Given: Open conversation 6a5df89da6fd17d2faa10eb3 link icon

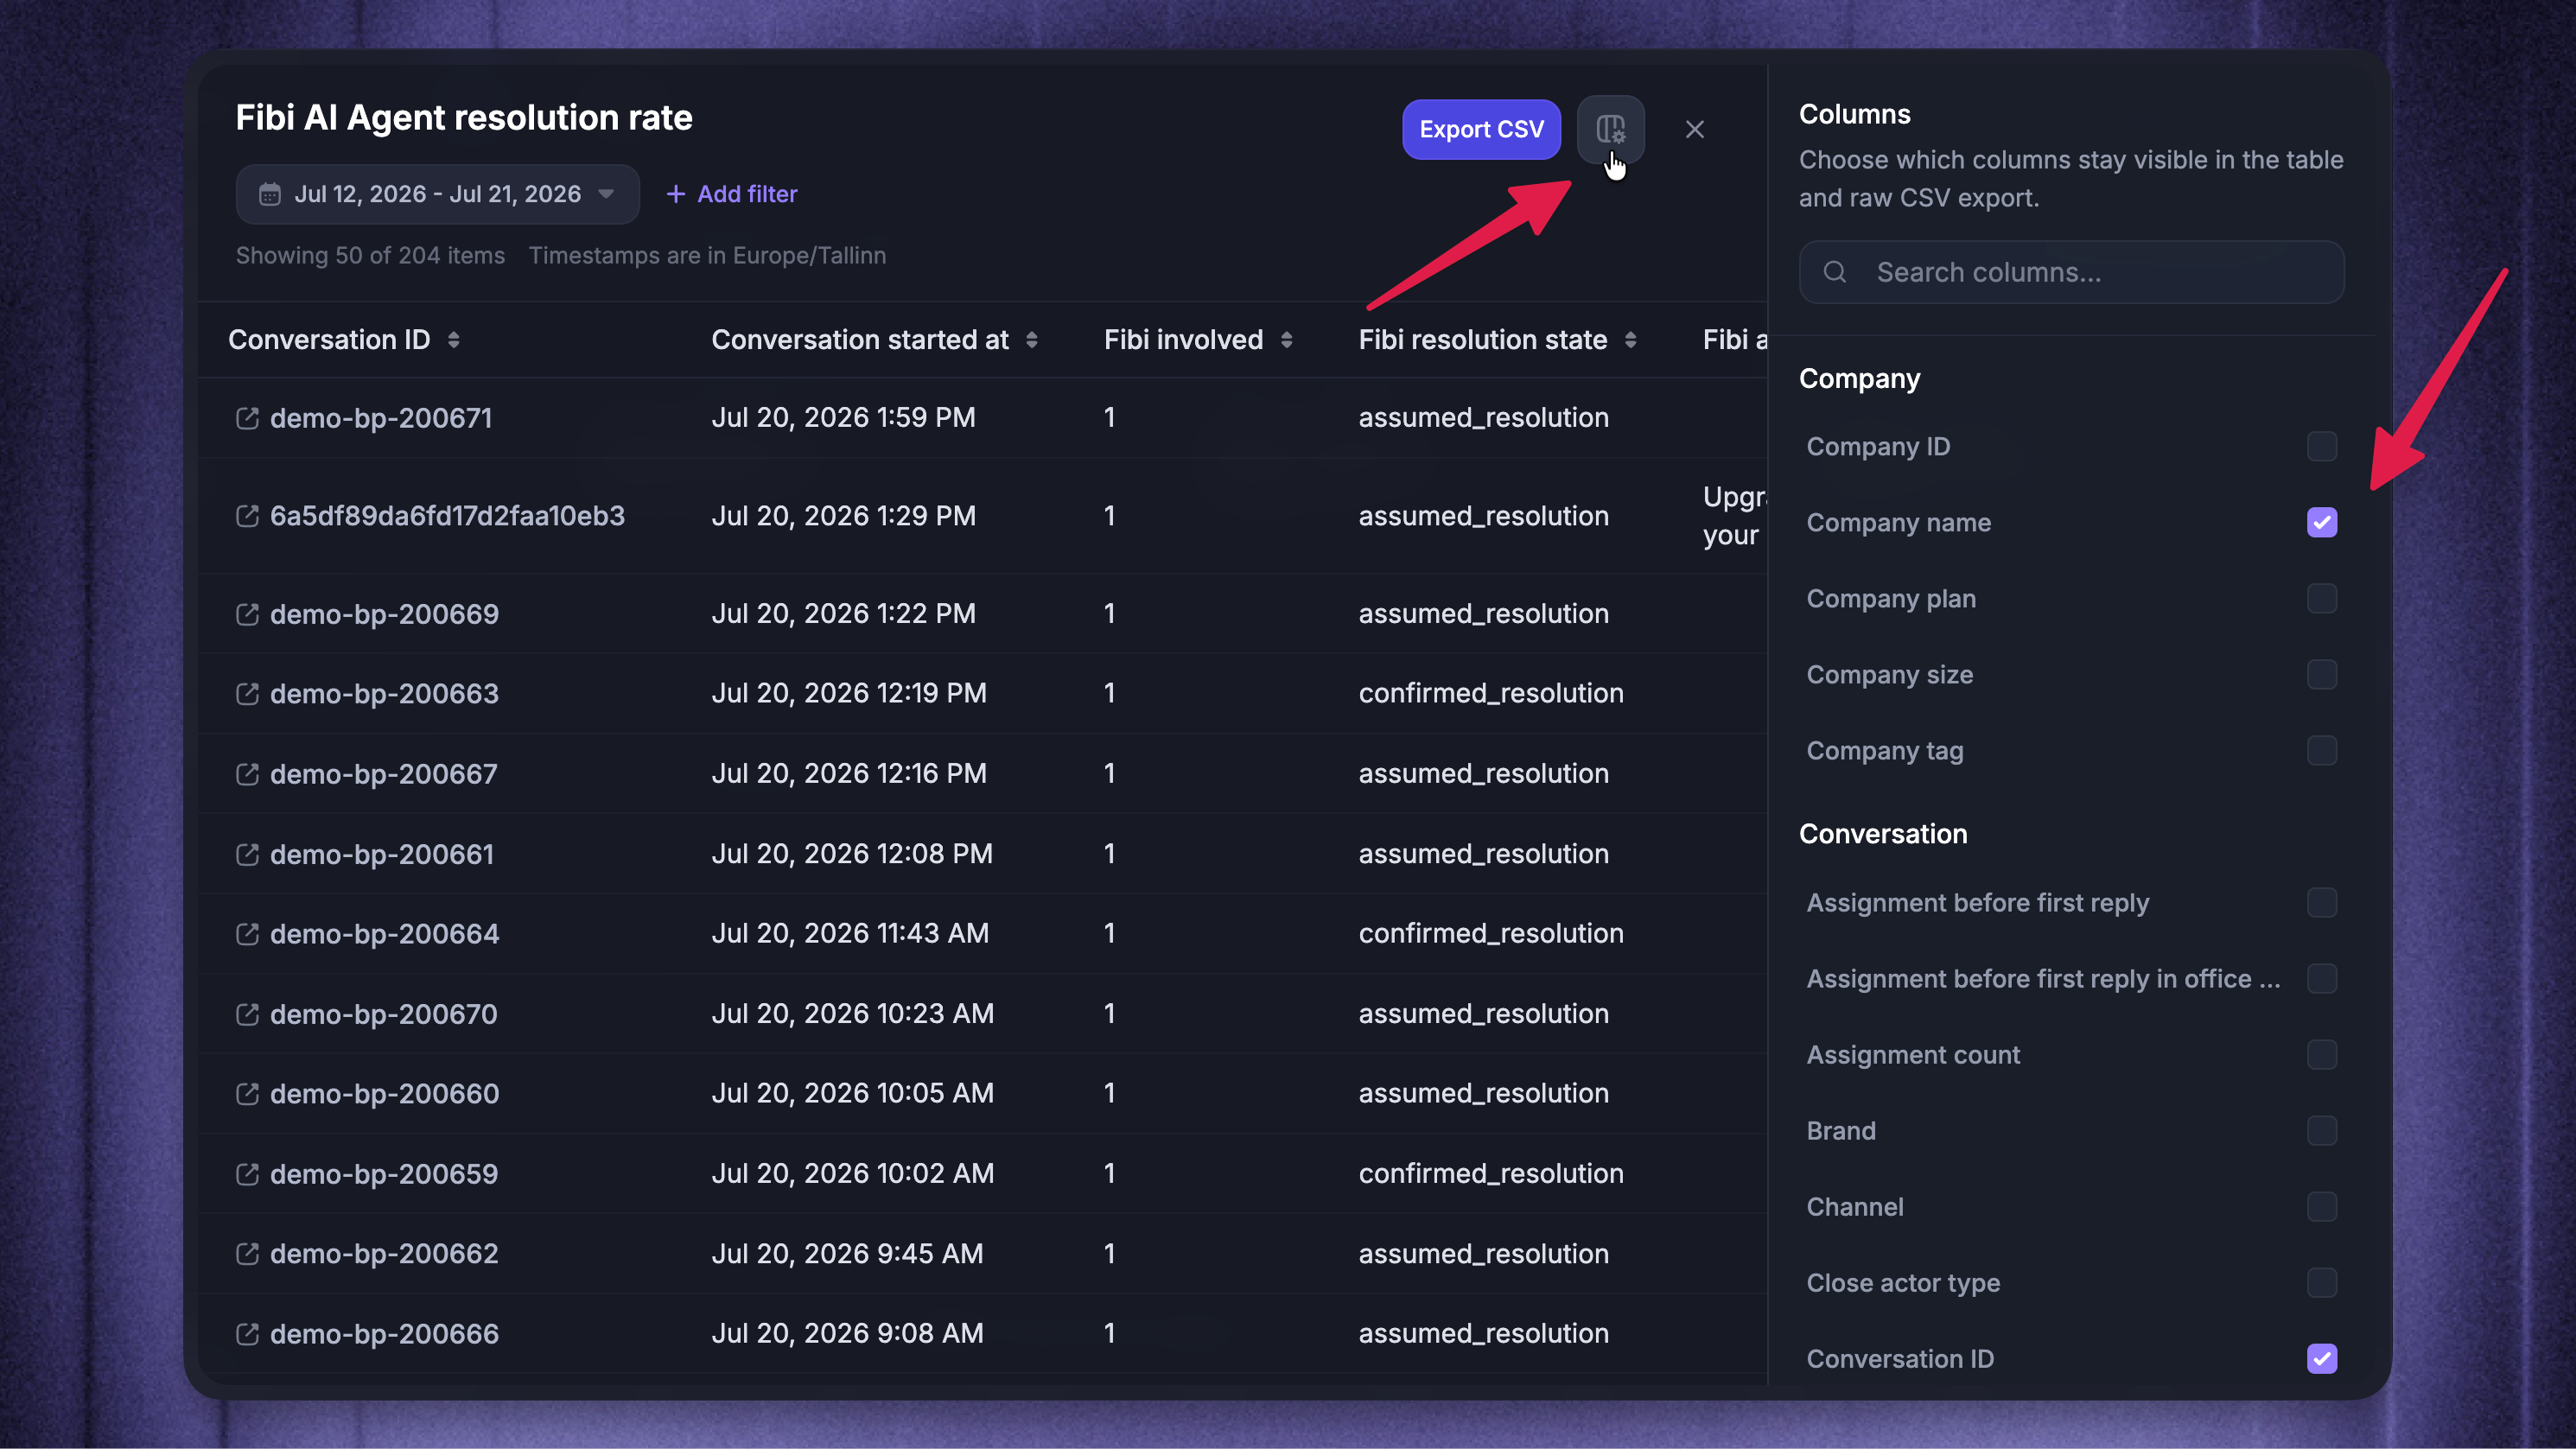Looking at the screenshot, I should click(247, 516).
